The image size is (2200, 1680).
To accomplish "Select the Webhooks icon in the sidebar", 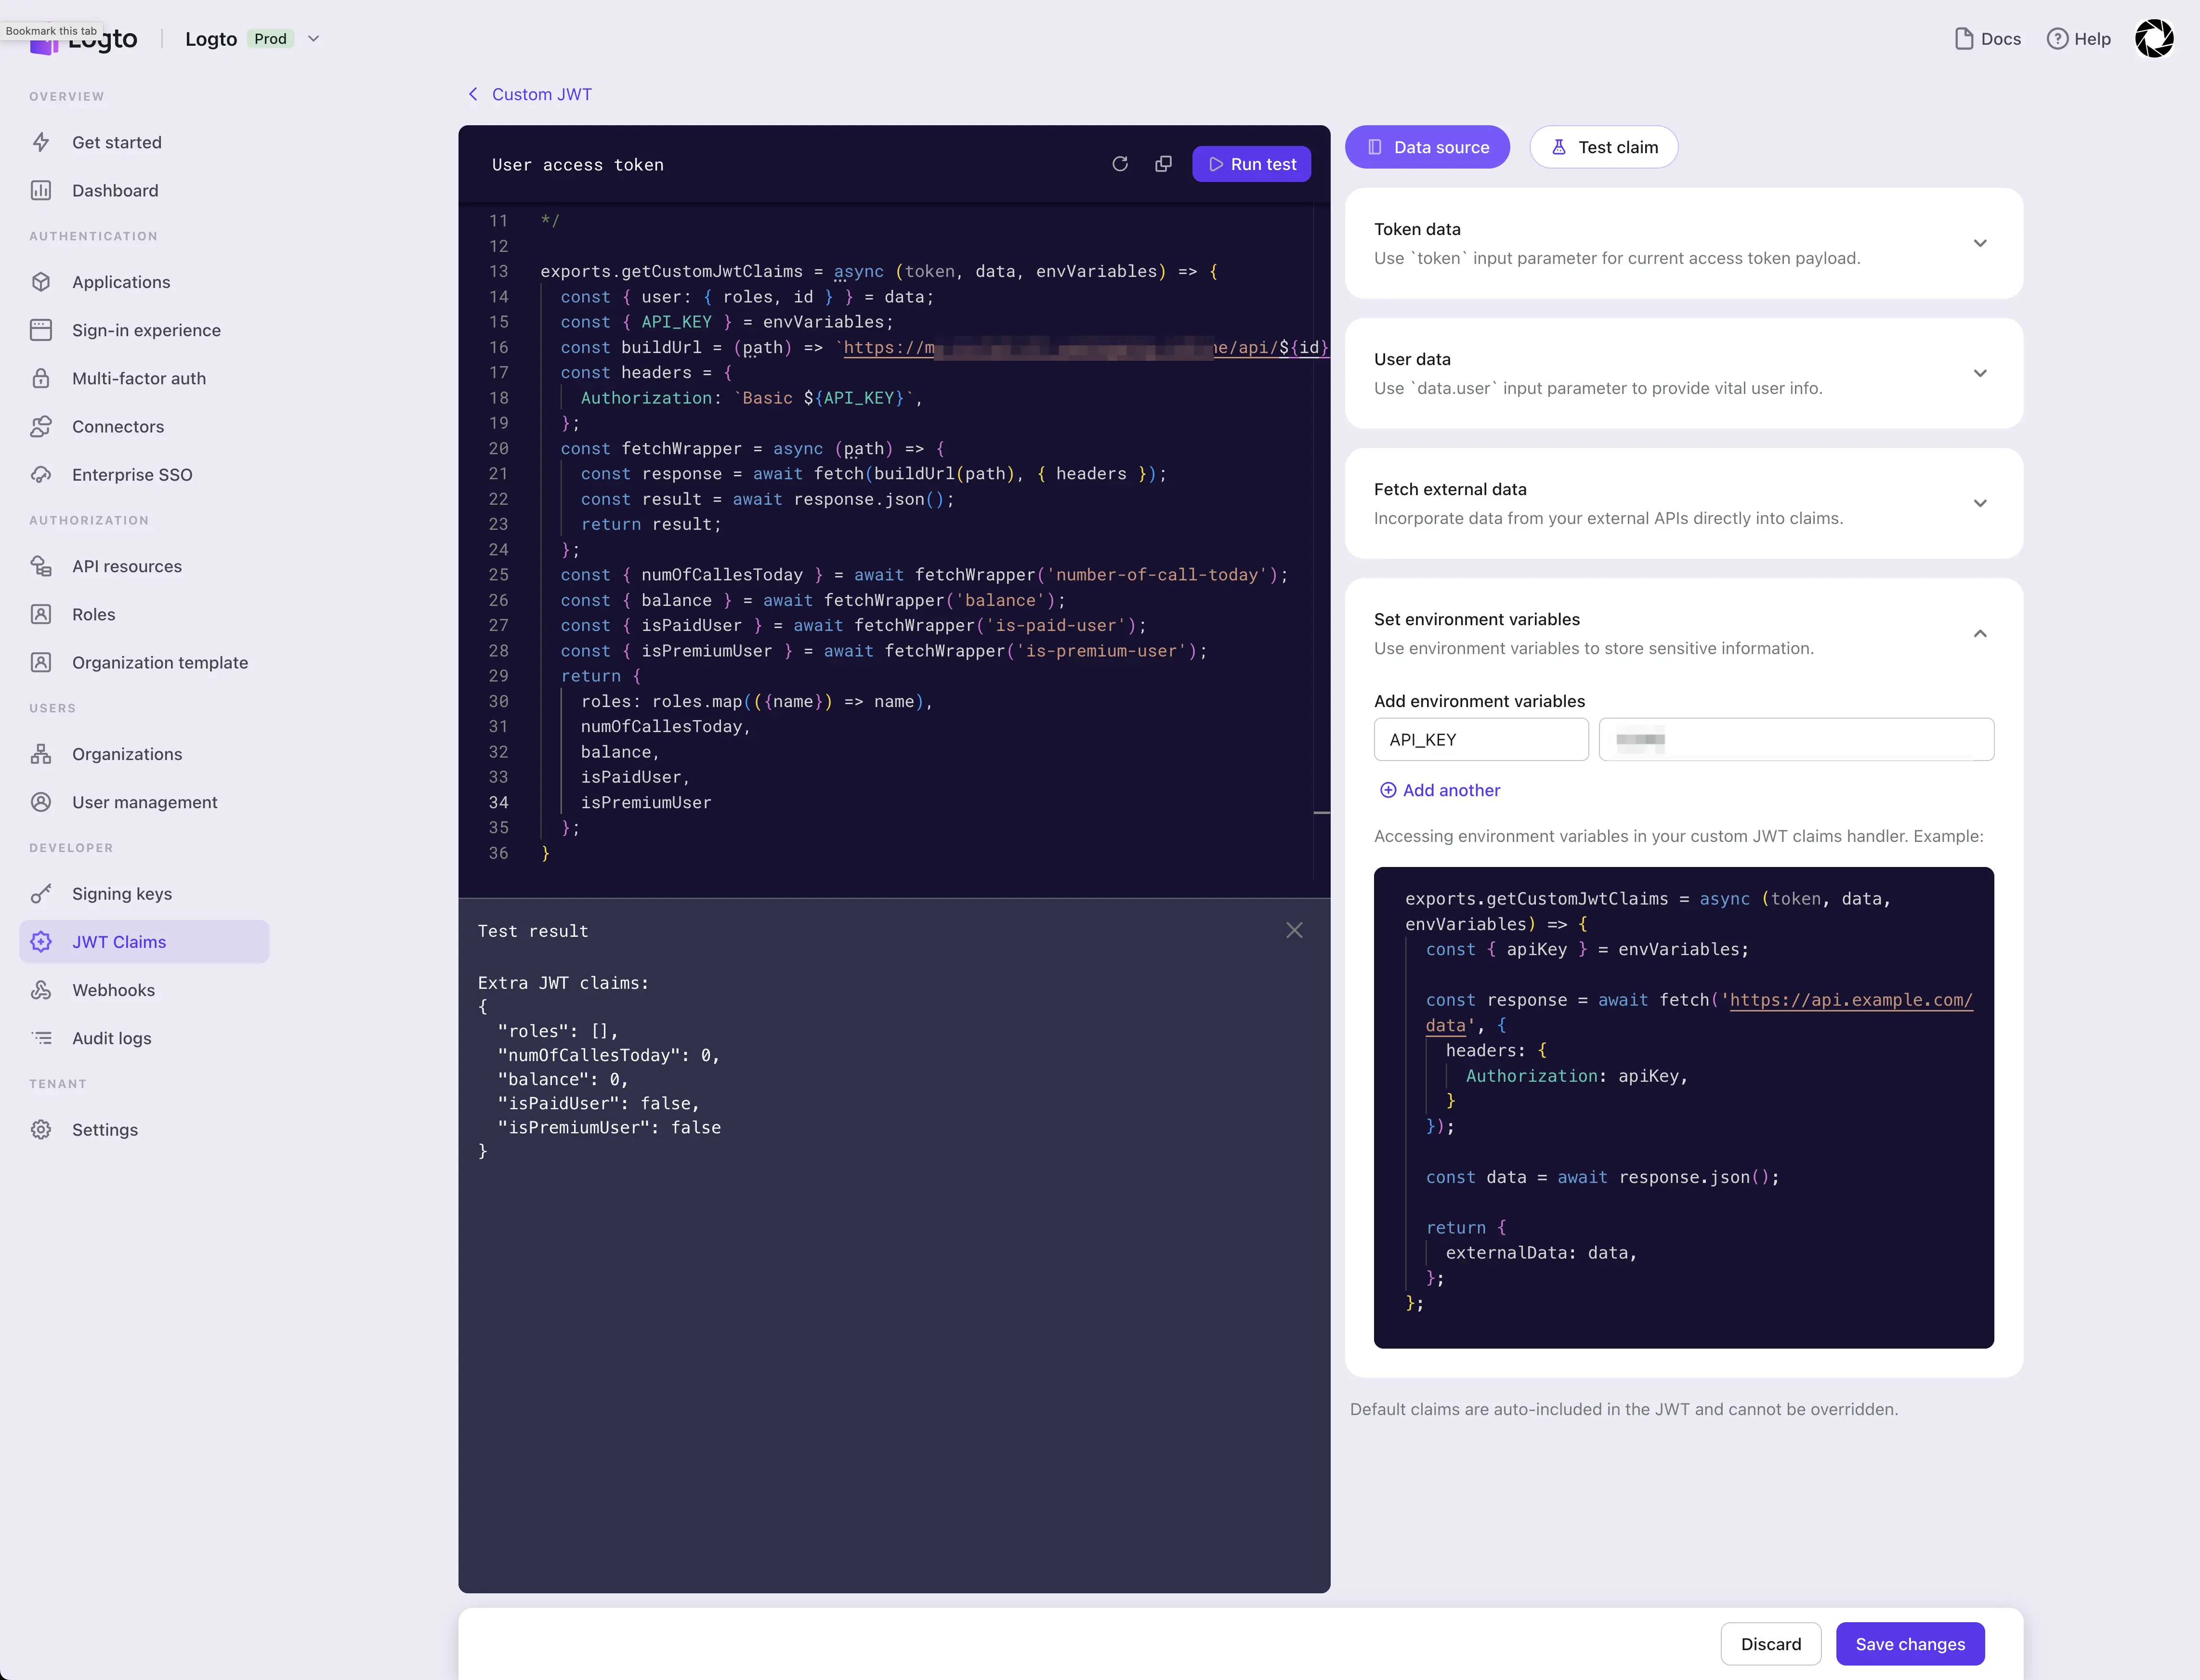I will tap(41, 989).
